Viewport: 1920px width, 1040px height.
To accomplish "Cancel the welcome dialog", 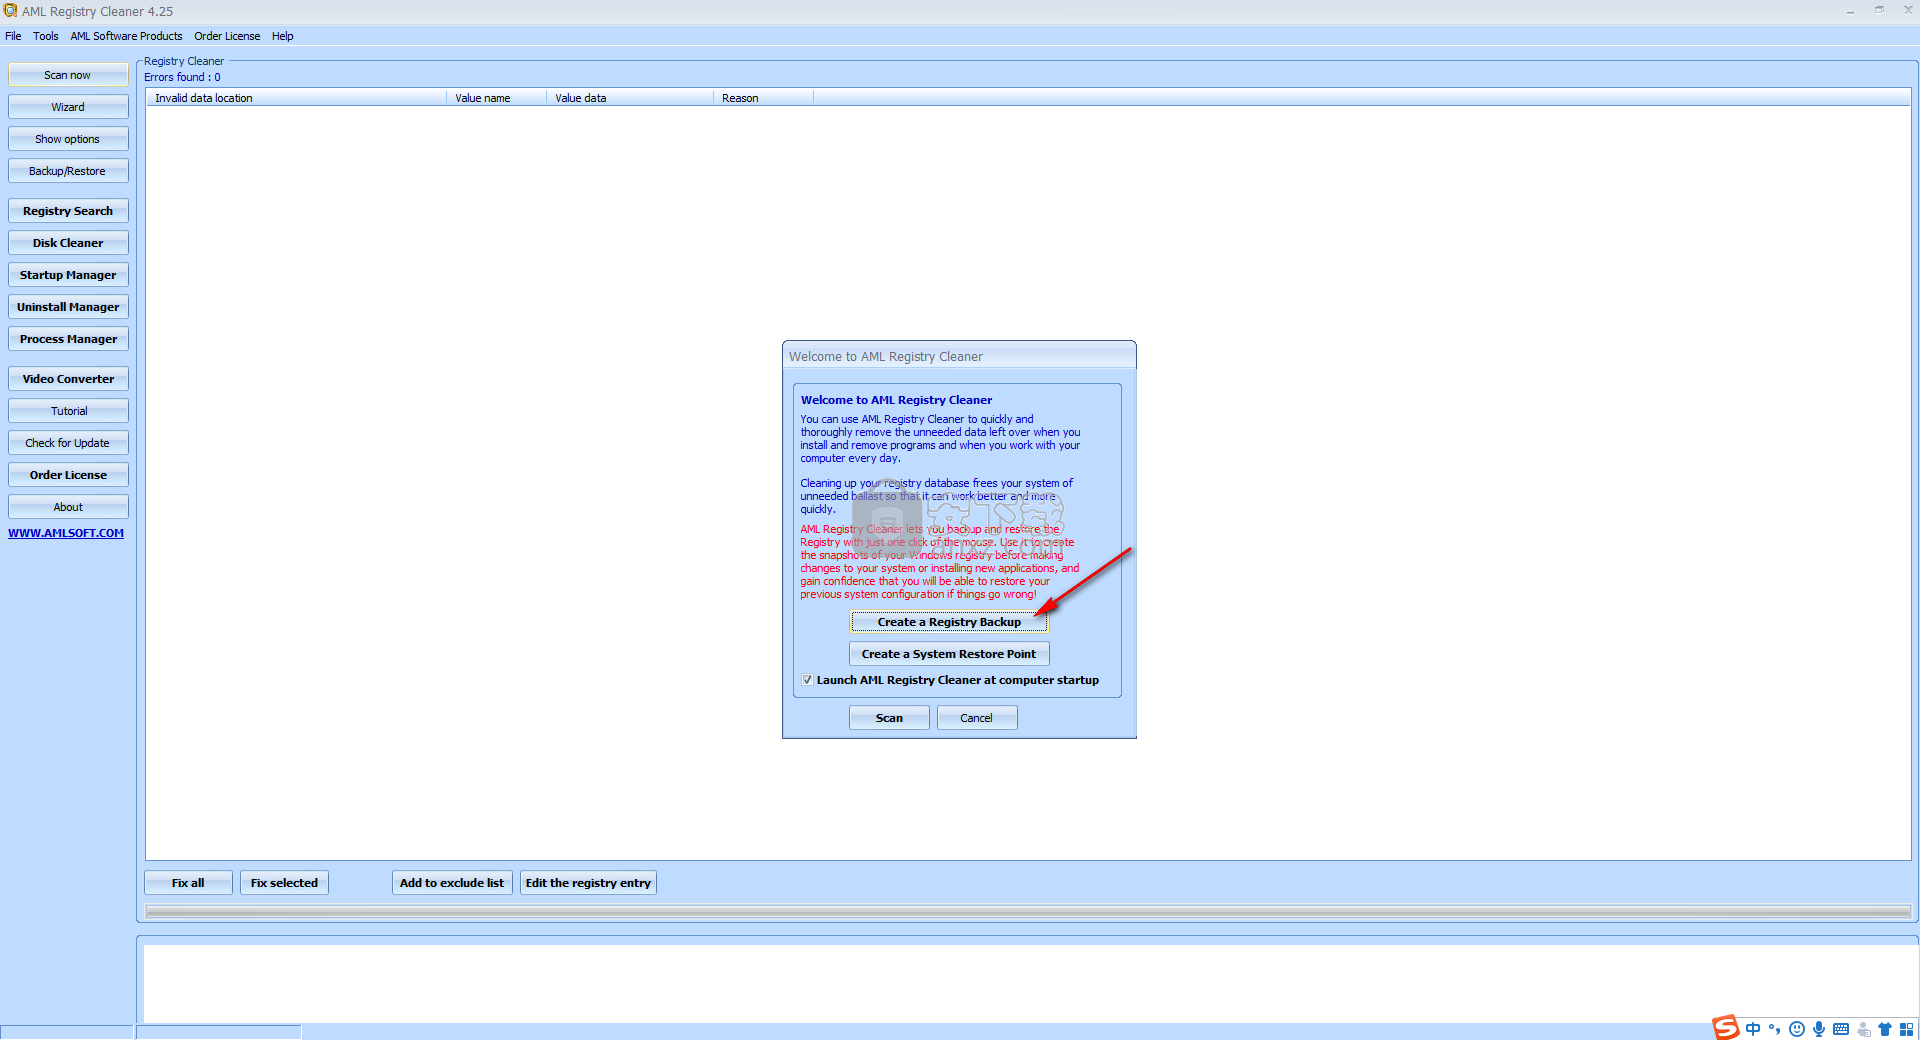I will pos(977,718).
